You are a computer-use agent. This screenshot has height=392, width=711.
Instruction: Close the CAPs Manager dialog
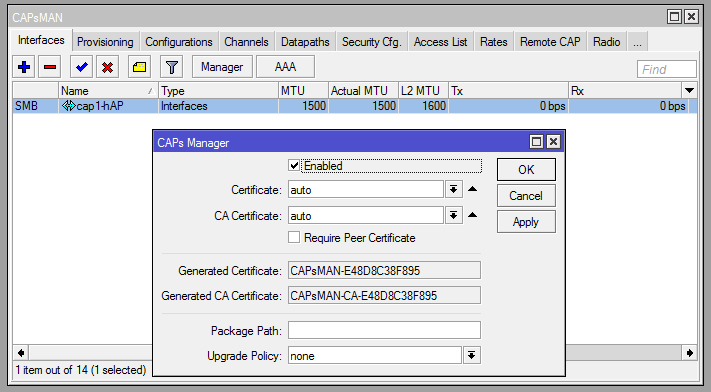pos(553,142)
